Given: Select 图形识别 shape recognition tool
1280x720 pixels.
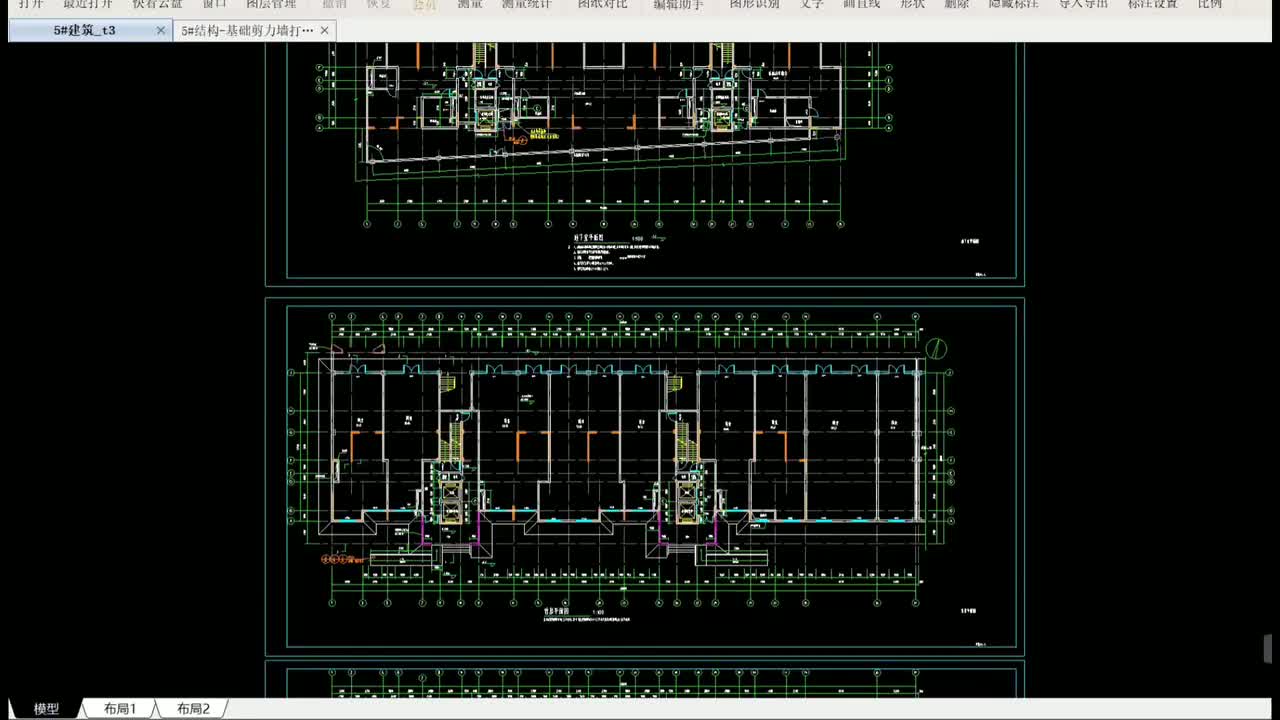Looking at the screenshot, I should [x=754, y=4].
